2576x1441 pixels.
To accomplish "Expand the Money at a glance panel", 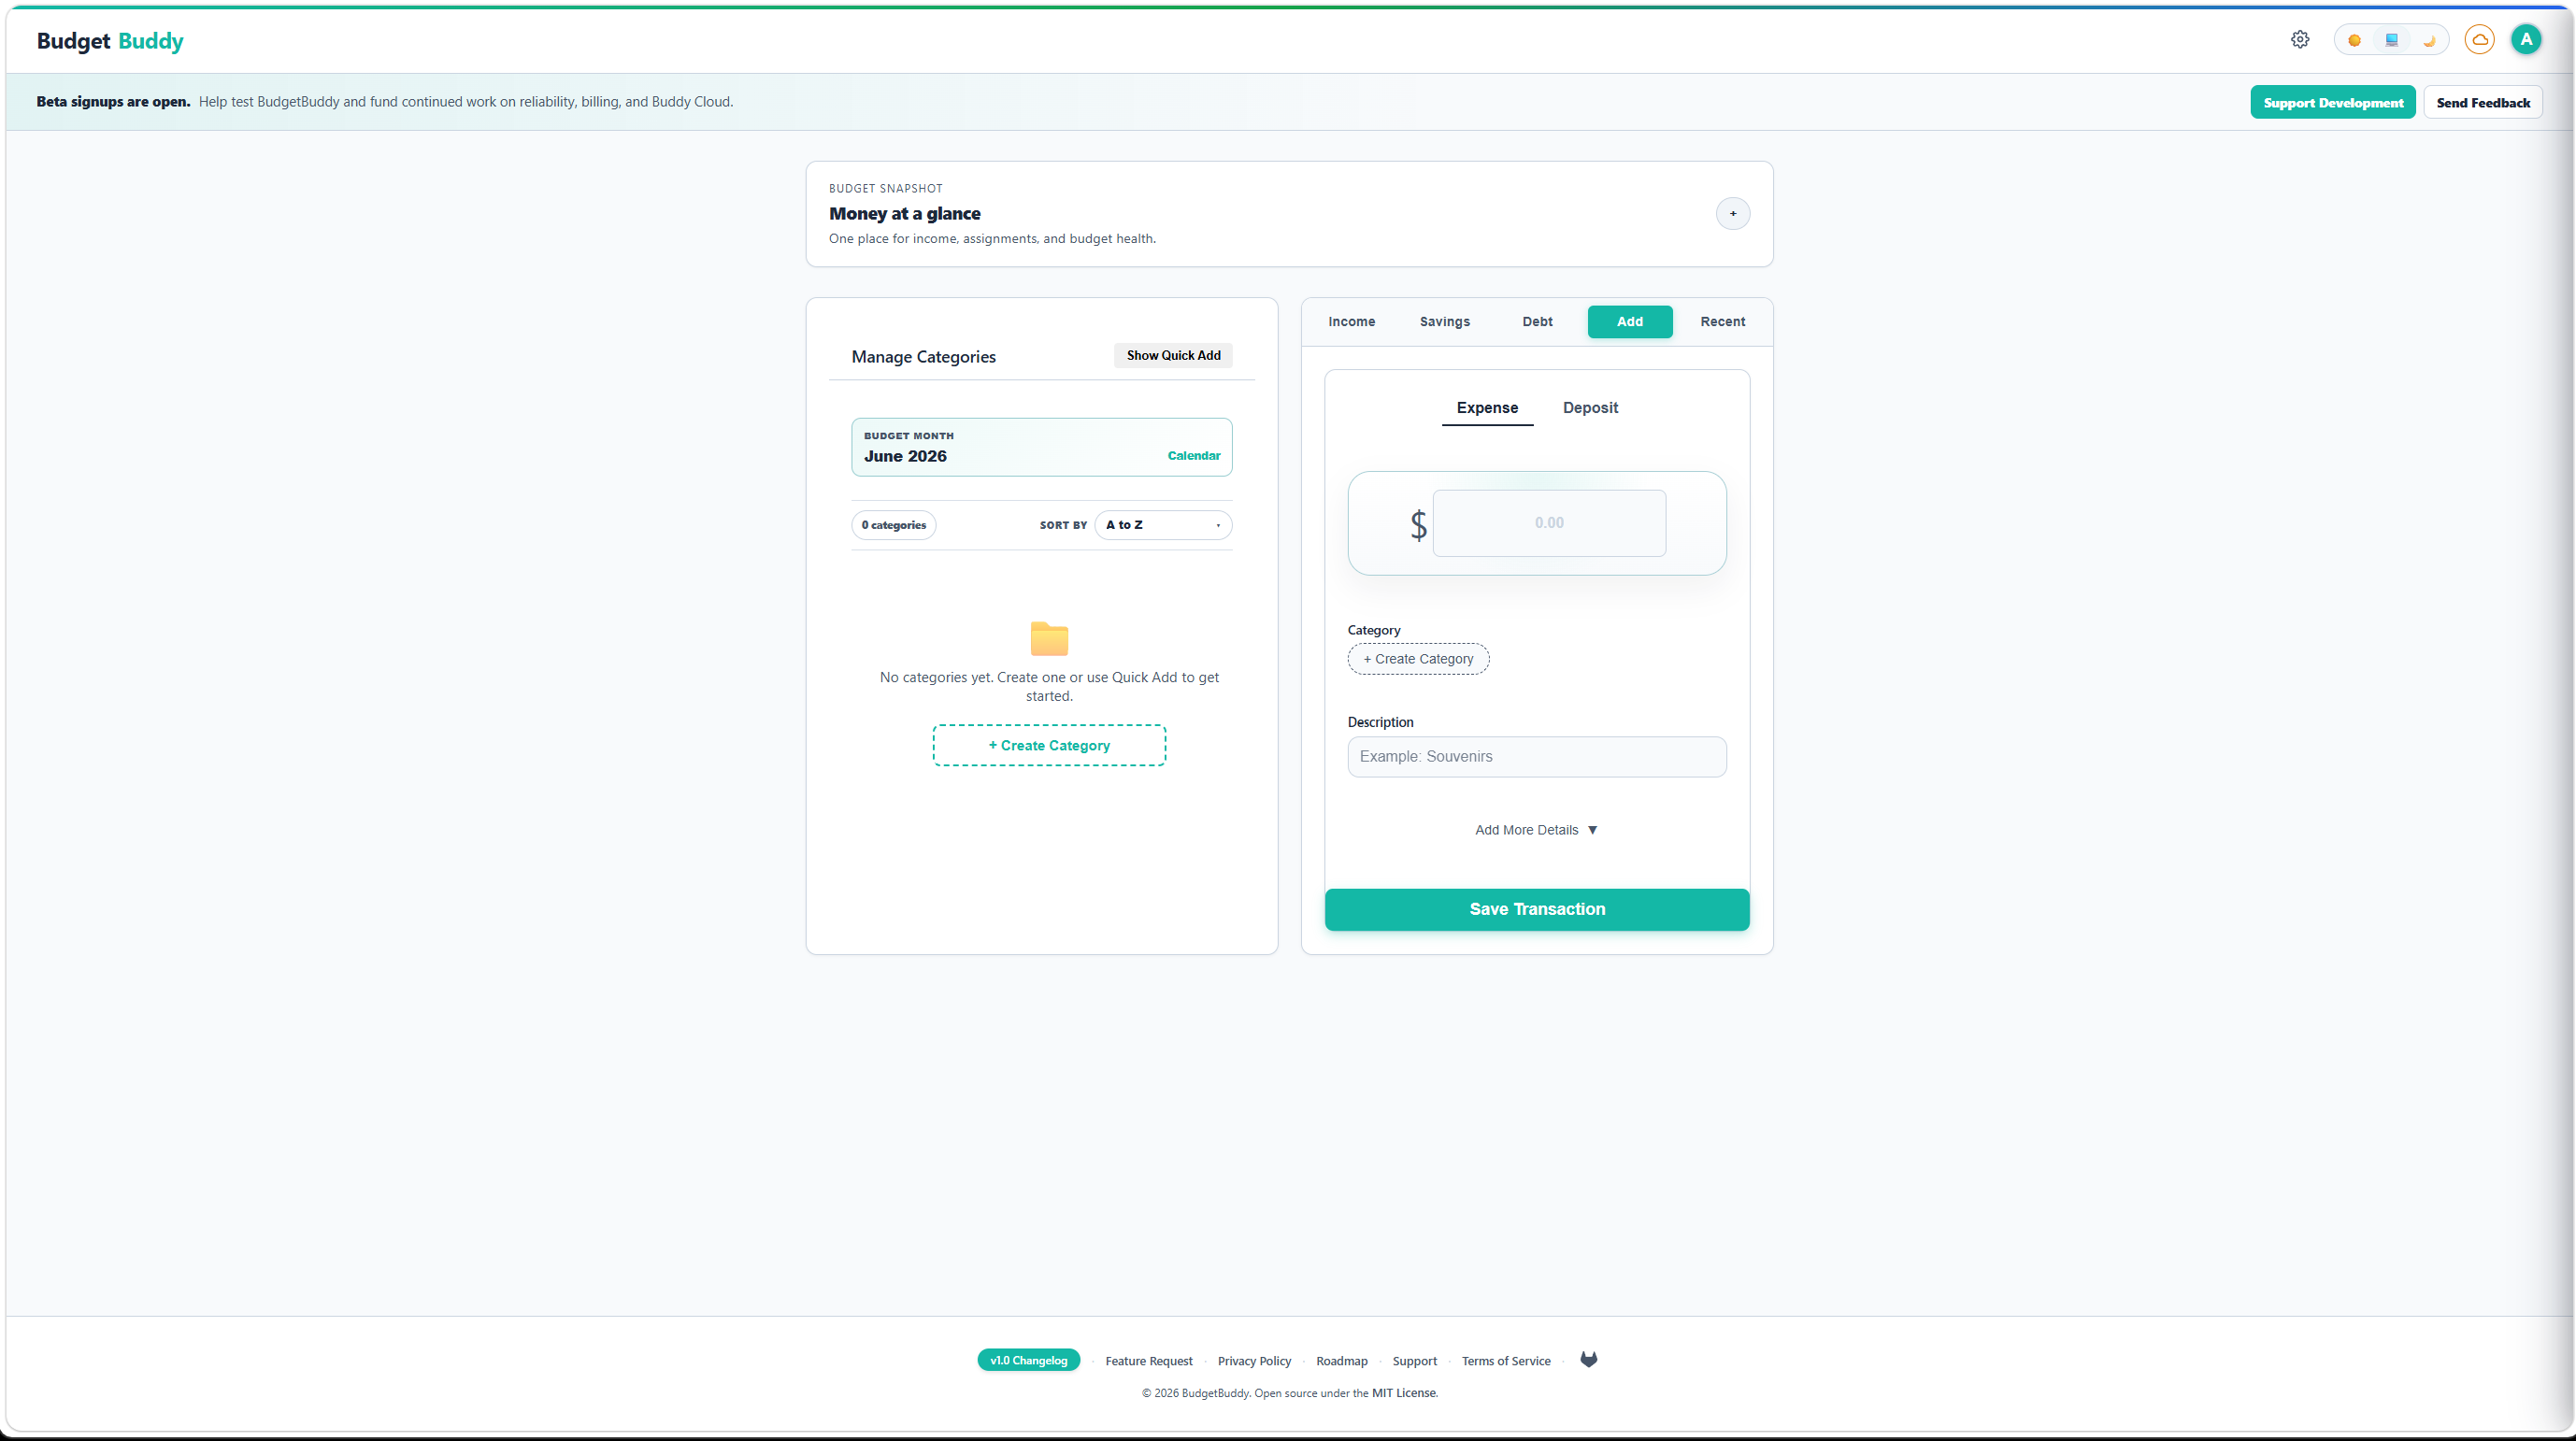I will [1733, 214].
